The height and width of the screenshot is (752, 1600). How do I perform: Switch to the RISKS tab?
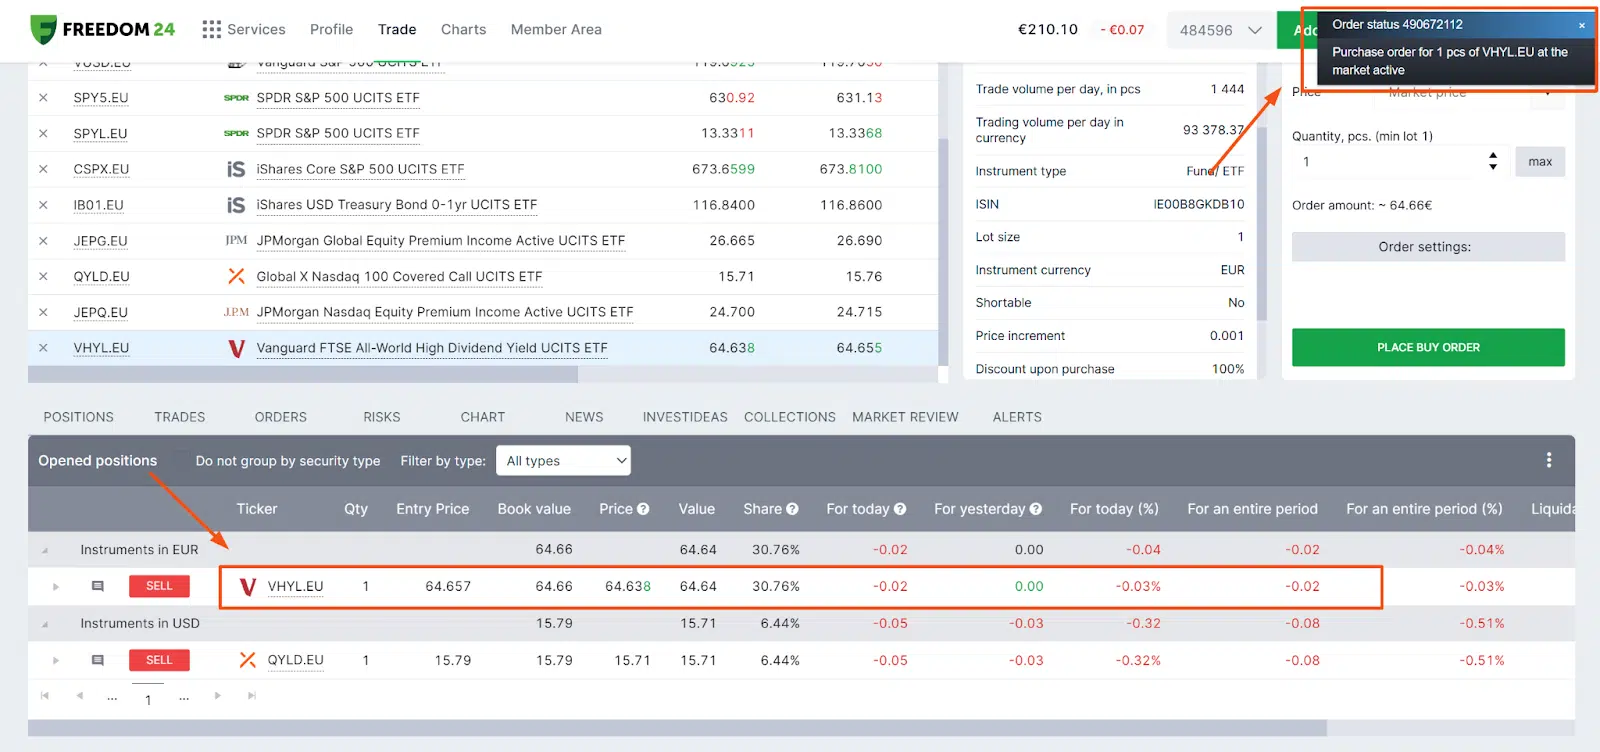tap(382, 417)
